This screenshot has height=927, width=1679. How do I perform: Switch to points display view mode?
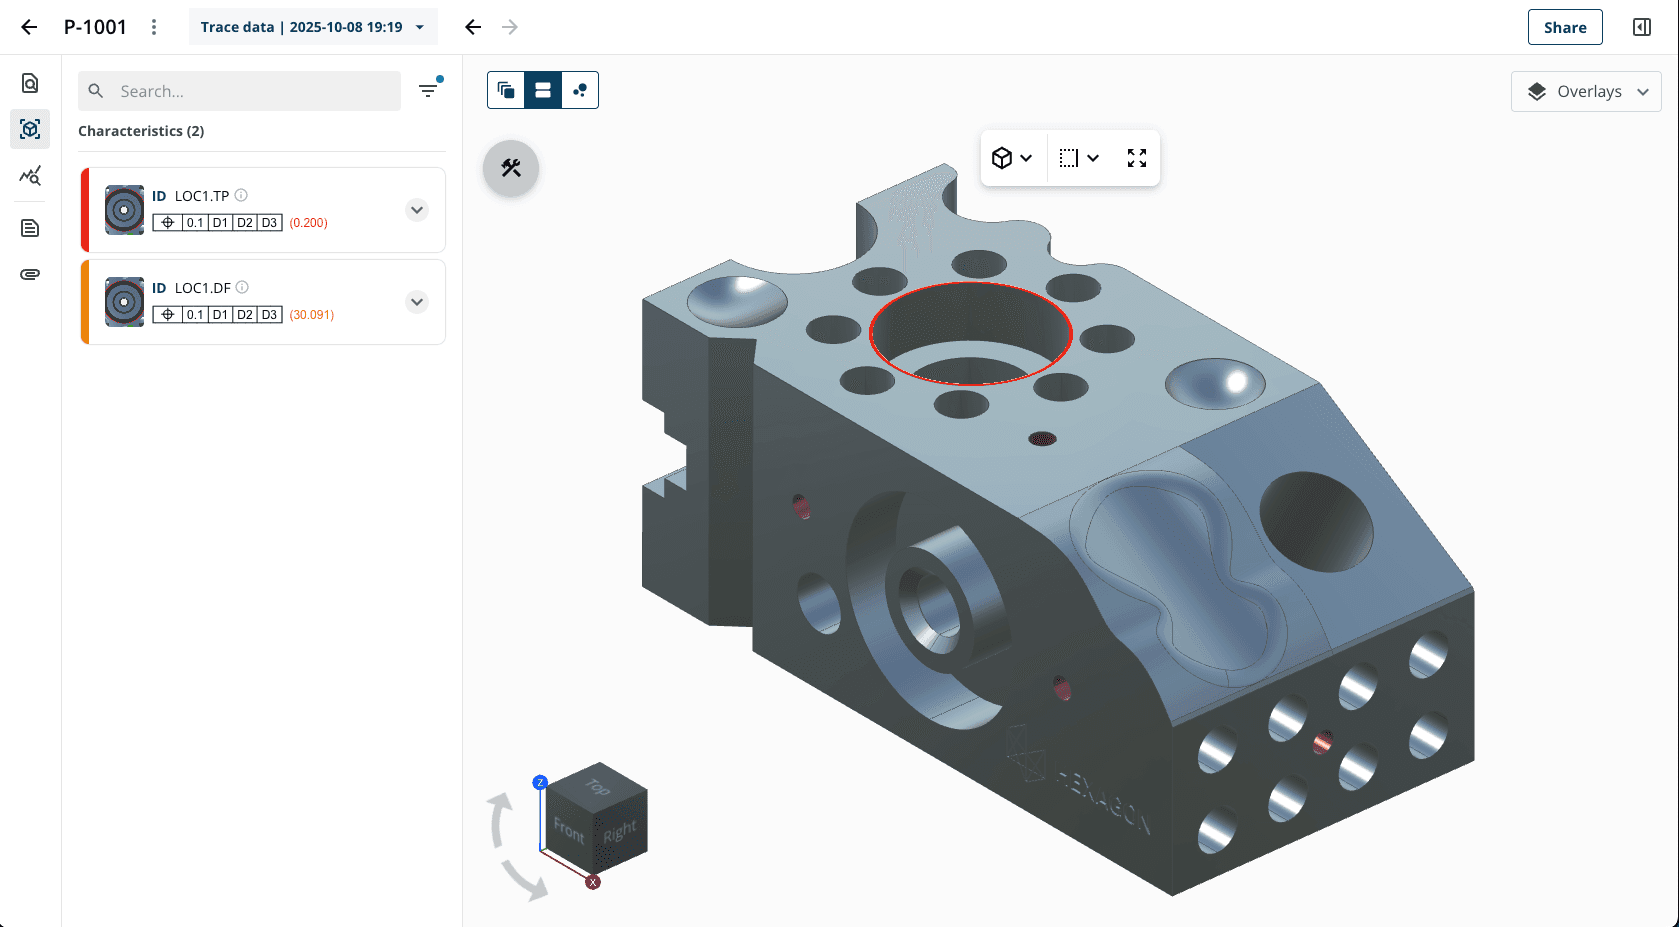tap(580, 90)
